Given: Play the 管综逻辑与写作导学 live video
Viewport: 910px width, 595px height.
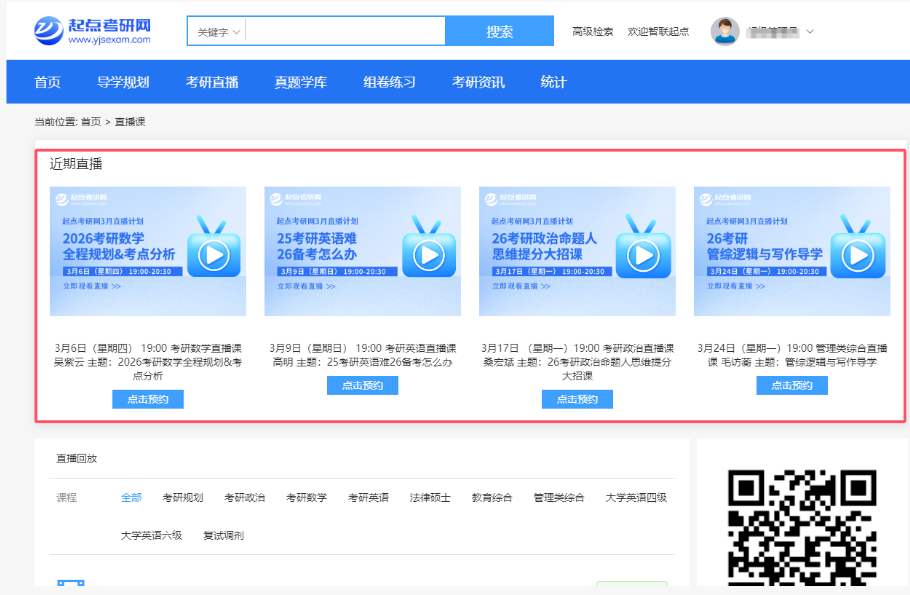Looking at the screenshot, I should [x=857, y=256].
